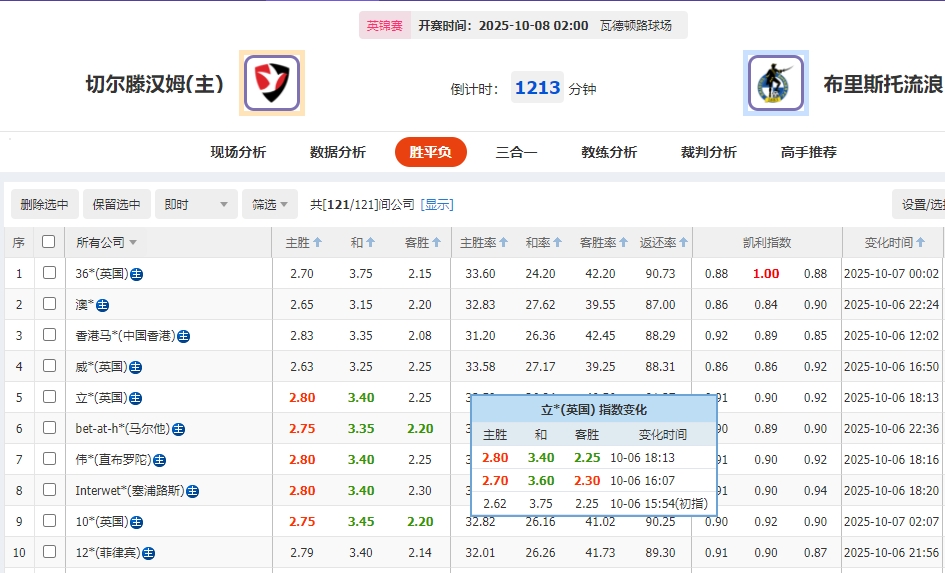This screenshot has width=945, height=573.
Task: Toggle the select-all checkbox in header
Action: tap(49, 242)
